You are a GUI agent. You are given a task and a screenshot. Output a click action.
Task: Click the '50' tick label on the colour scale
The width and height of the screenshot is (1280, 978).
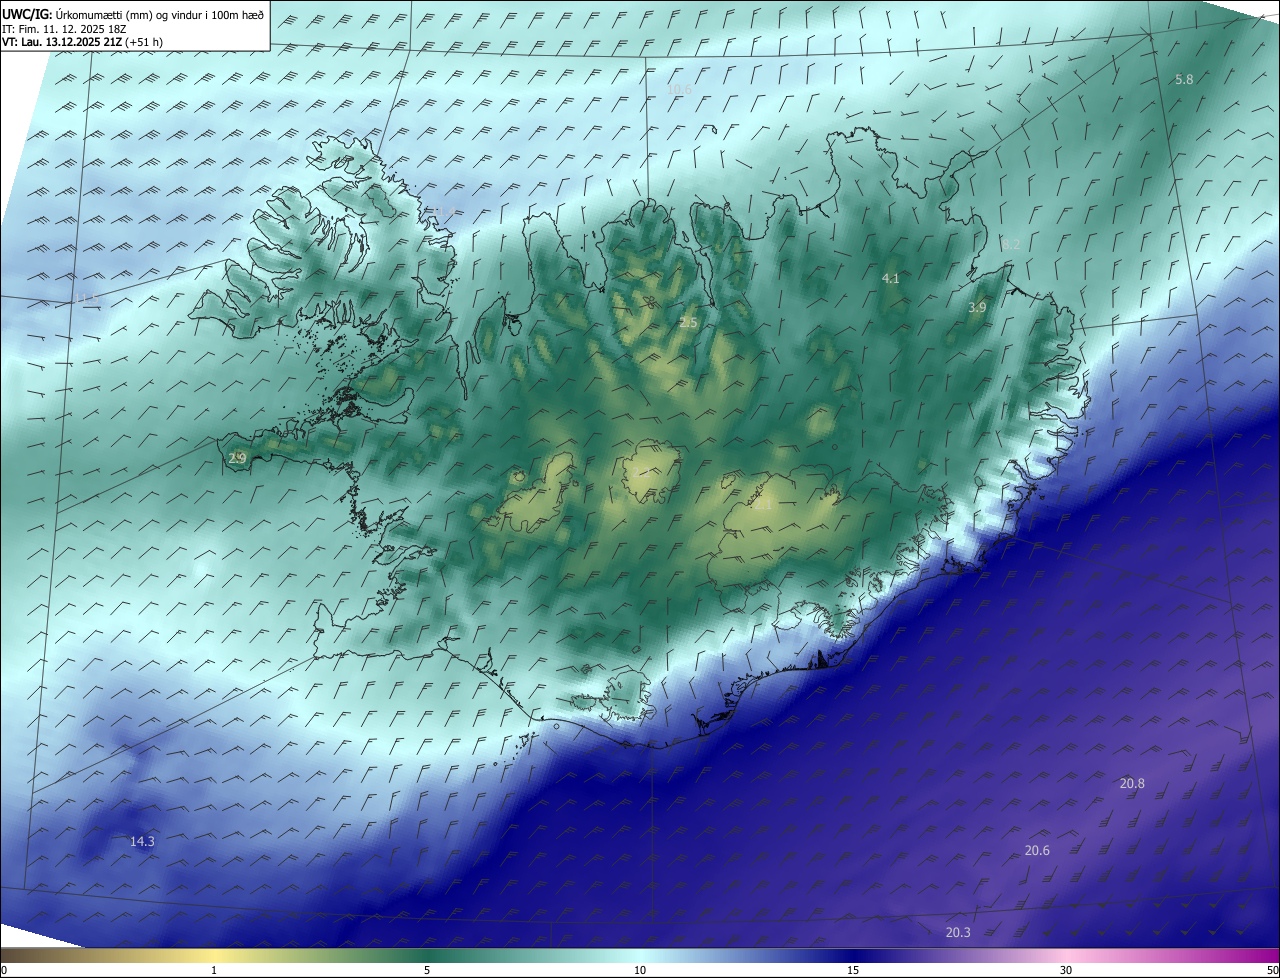click(x=1271, y=970)
